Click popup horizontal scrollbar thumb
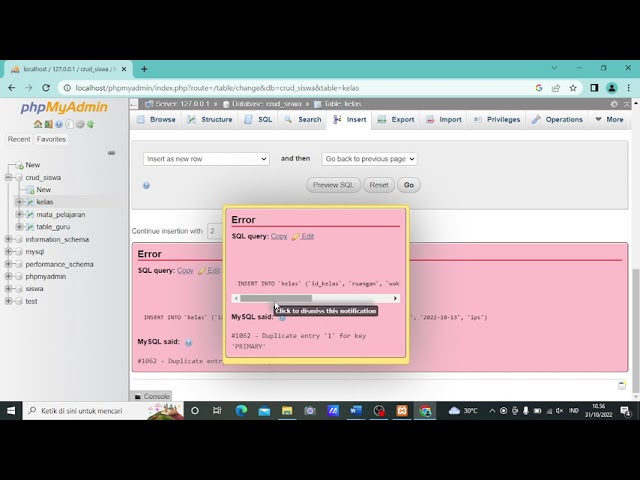The height and width of the screenshot is (480, 640). click(276, 298)
